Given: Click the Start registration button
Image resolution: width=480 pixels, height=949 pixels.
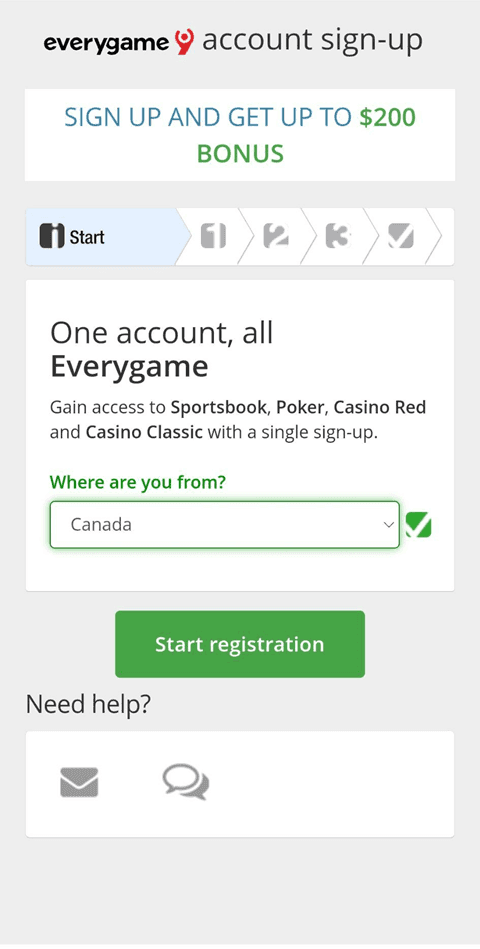Looking at the screenshot, I should (240, 644).
